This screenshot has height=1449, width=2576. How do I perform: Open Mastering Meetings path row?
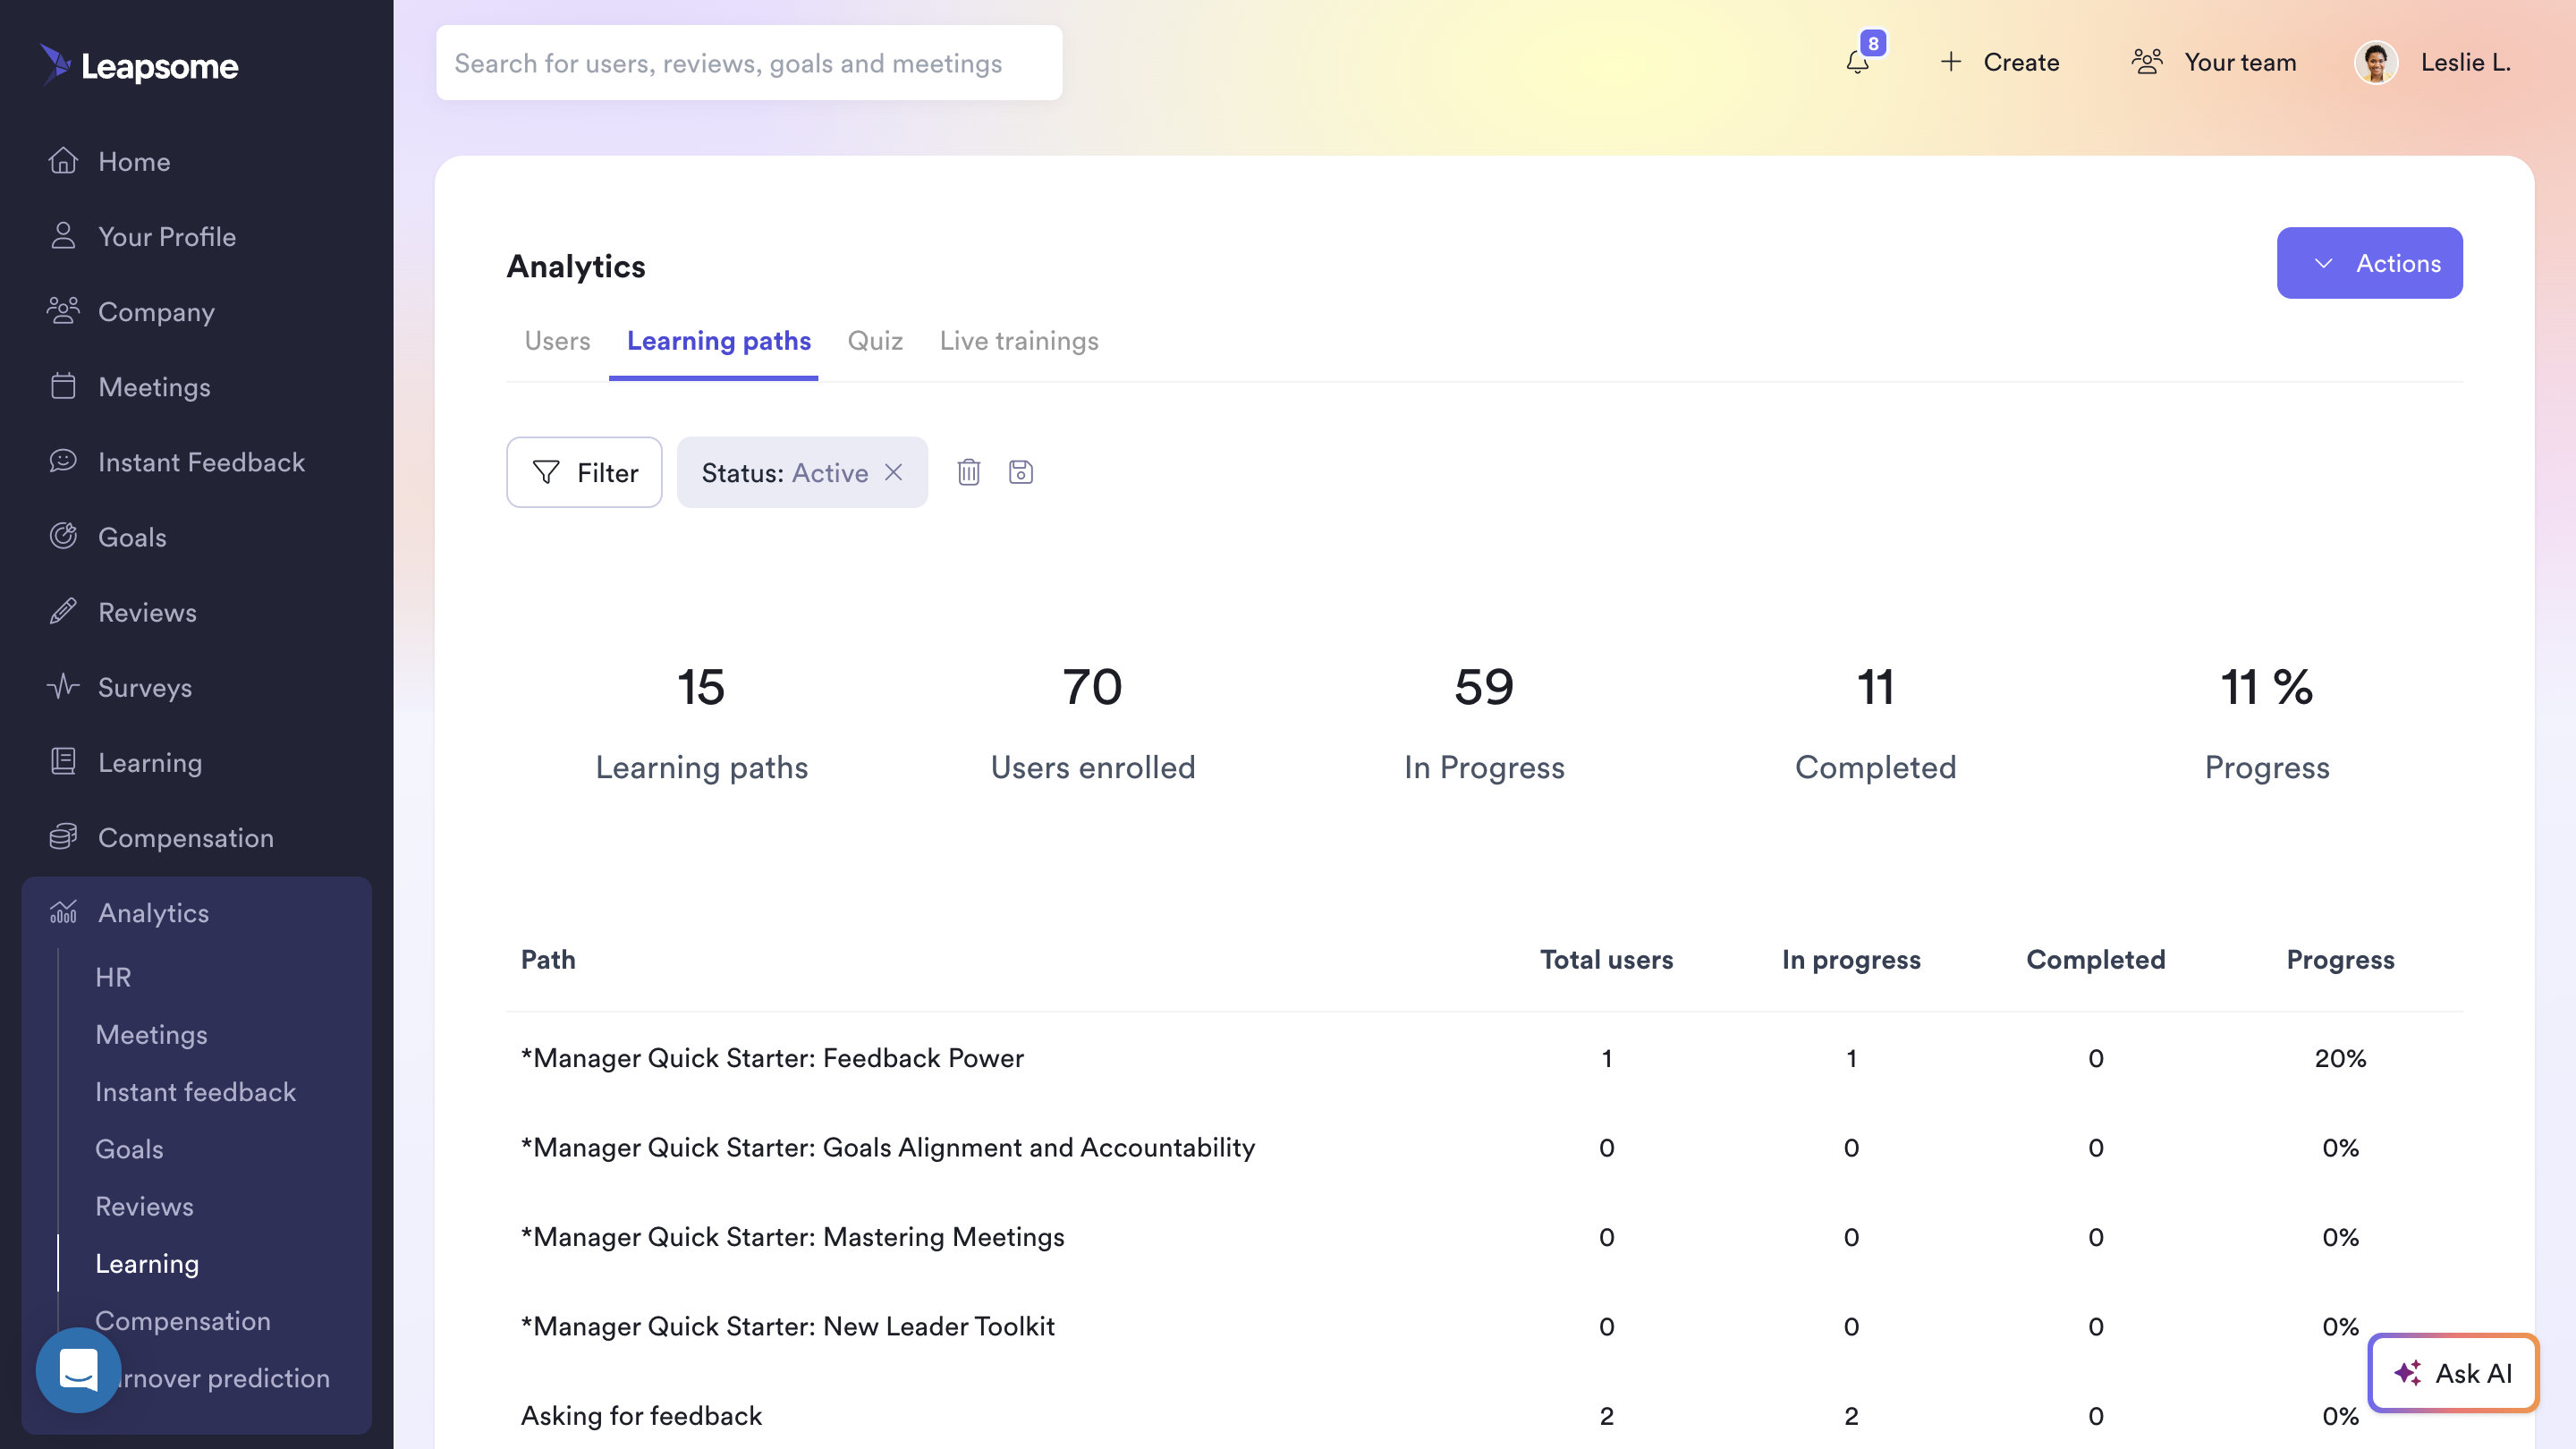click(792, 1237)
